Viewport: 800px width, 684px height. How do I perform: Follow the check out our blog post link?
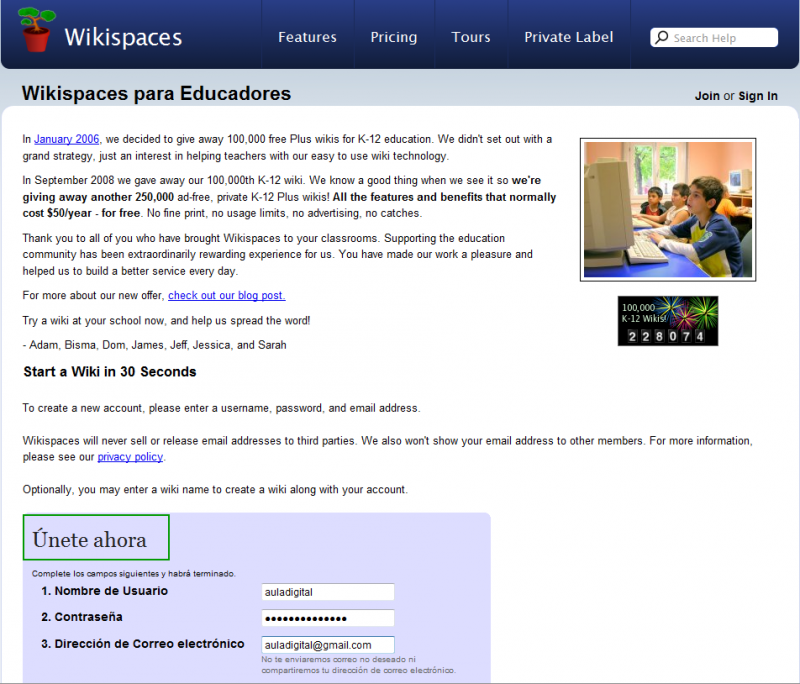[227, 295]
